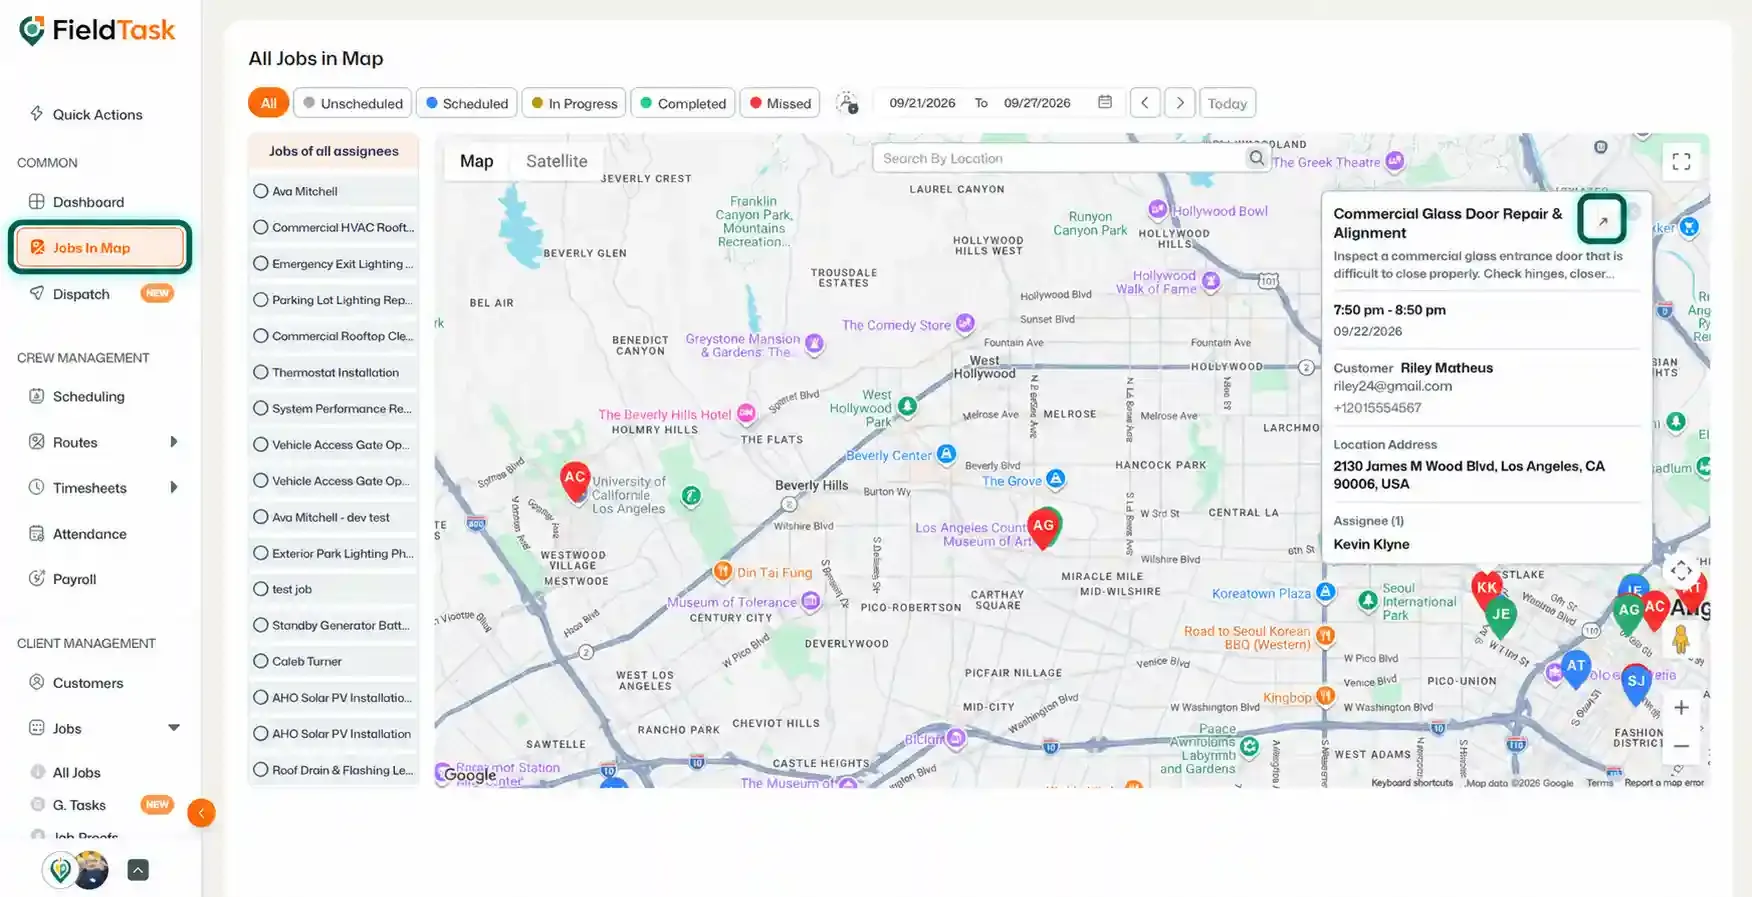
Task: Open Payroll section
Action: pos(74,579)
